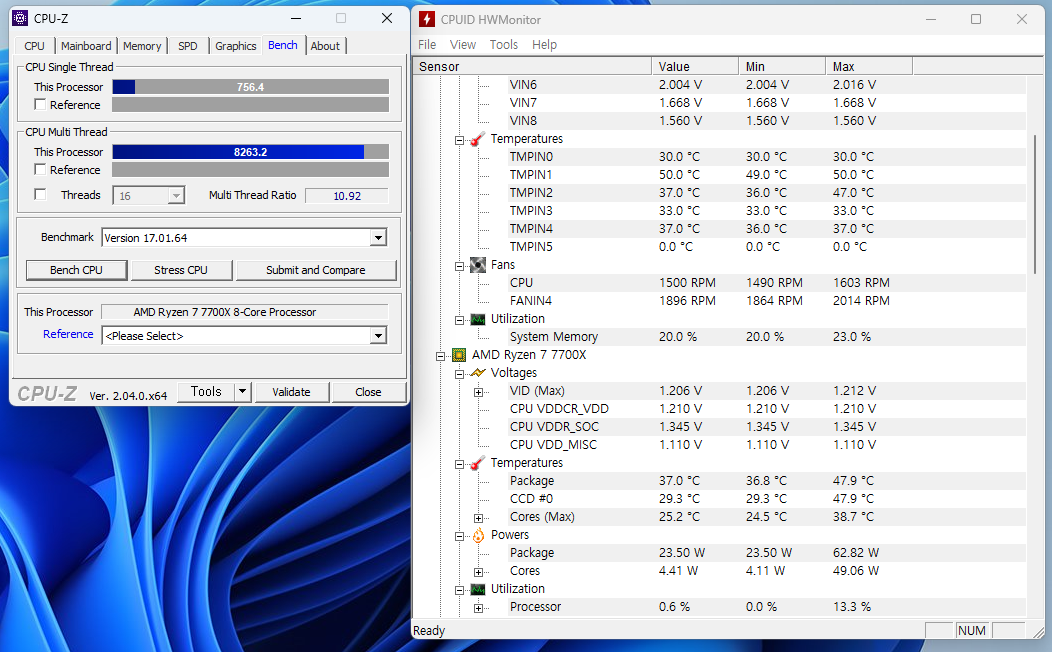
Task: Open the Help menu in HWMonitor
Action: click(544, 44)
